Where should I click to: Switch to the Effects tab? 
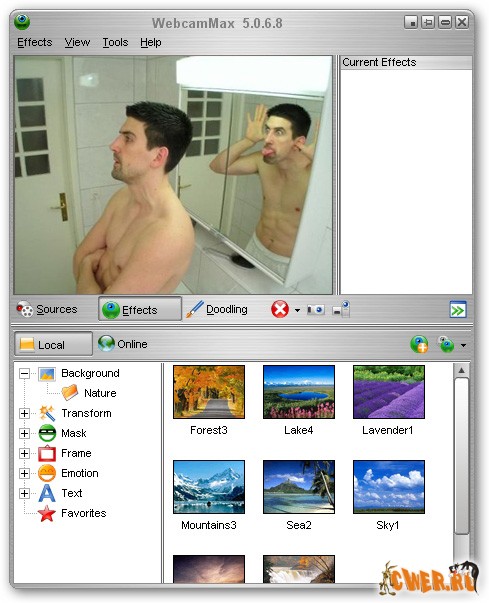click(x=140, y=309)
